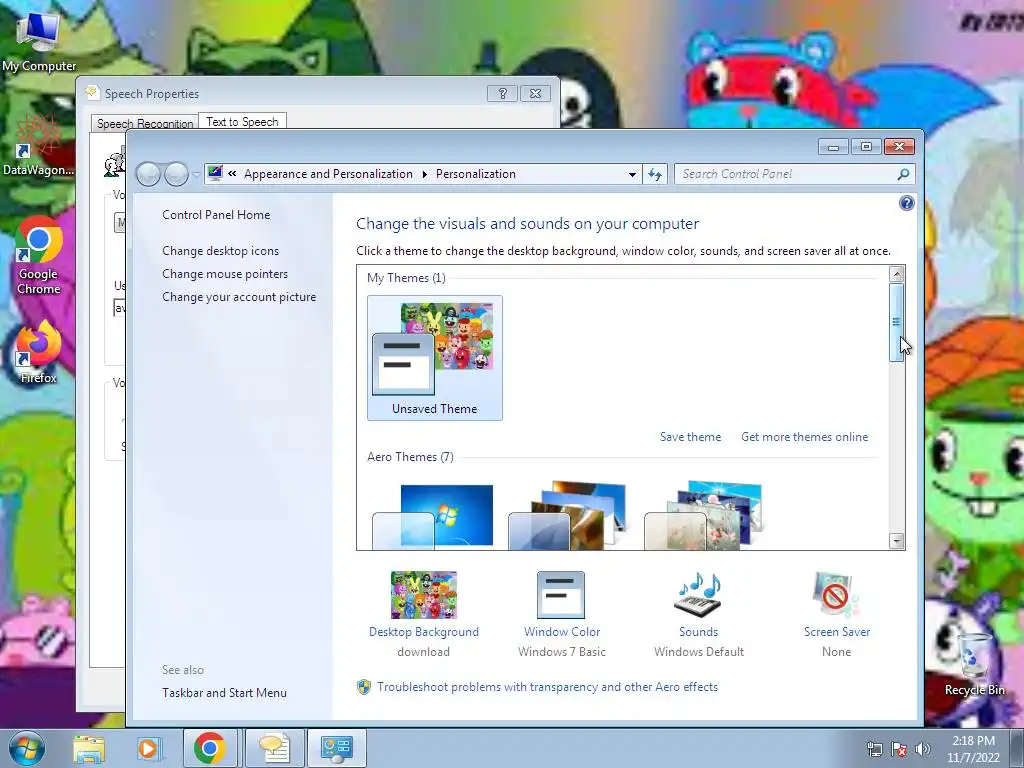The image size is (1024, 768).
Task: Click the back navigation arrow
Action: pyautogui.click(x=148, y=174)
